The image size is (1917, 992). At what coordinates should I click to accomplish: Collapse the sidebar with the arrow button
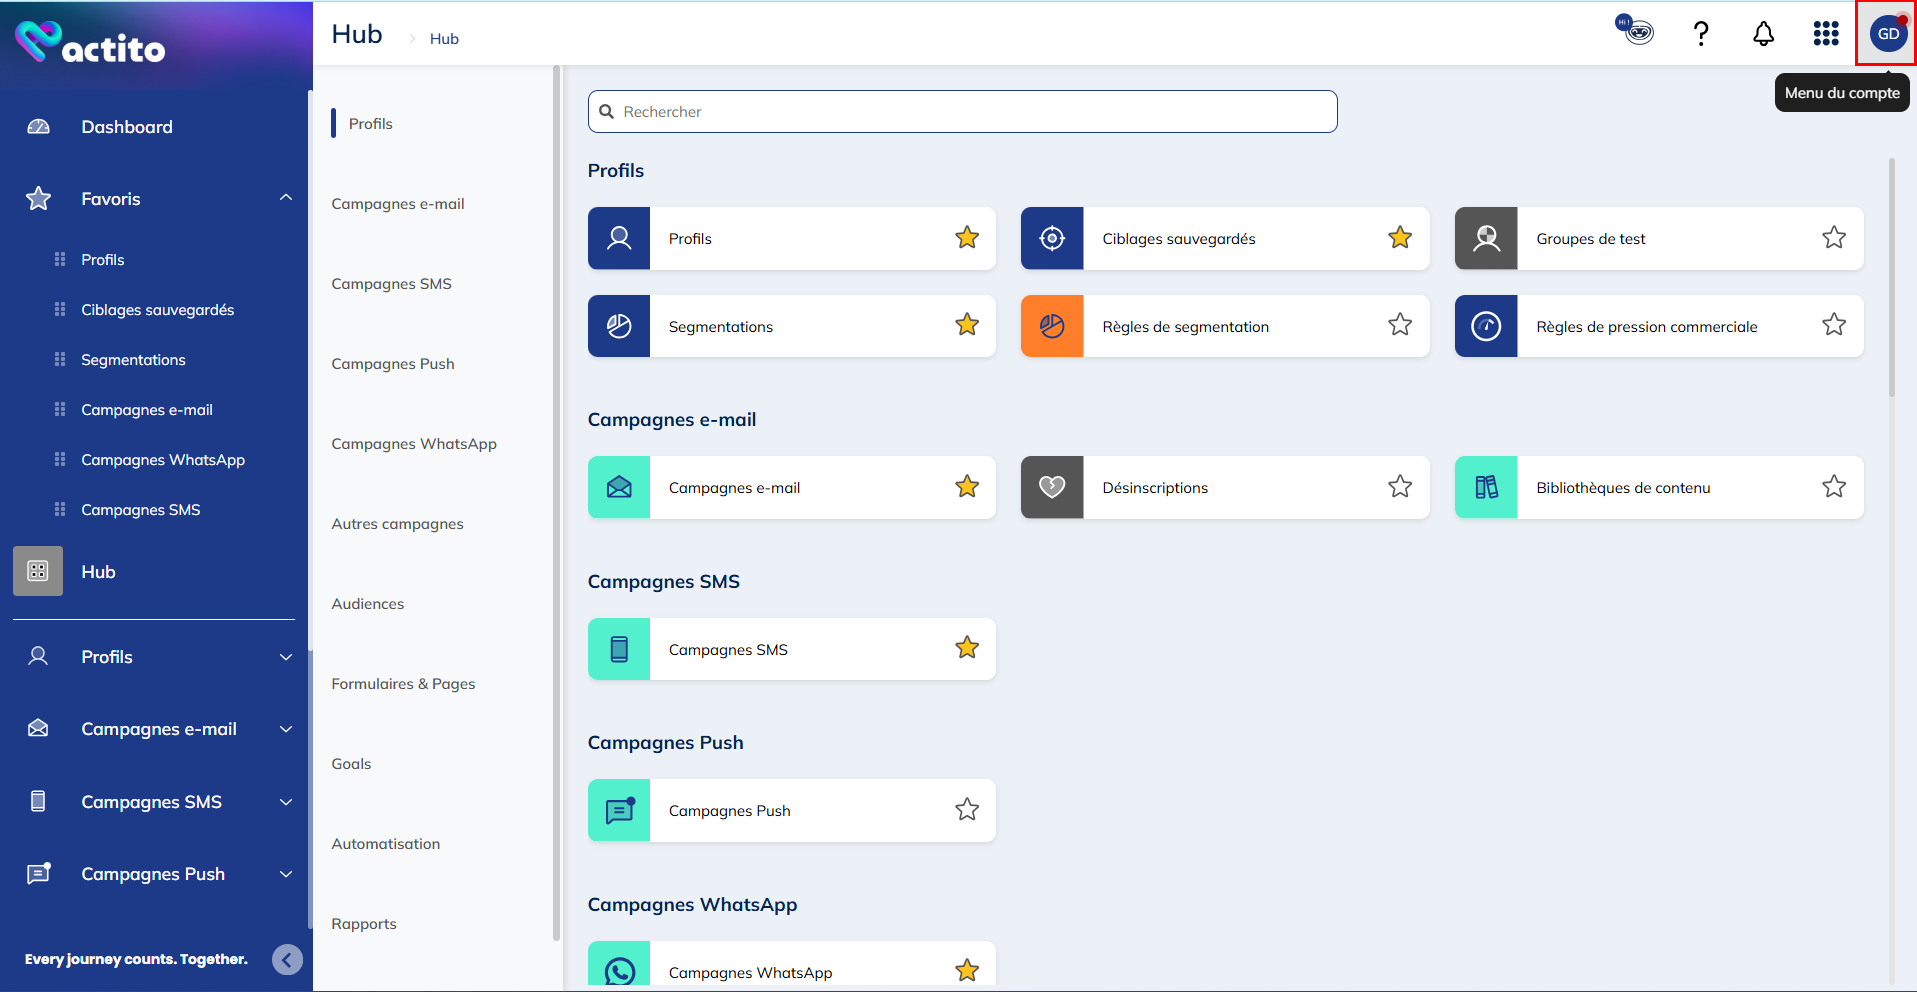[x=287, y=960]
